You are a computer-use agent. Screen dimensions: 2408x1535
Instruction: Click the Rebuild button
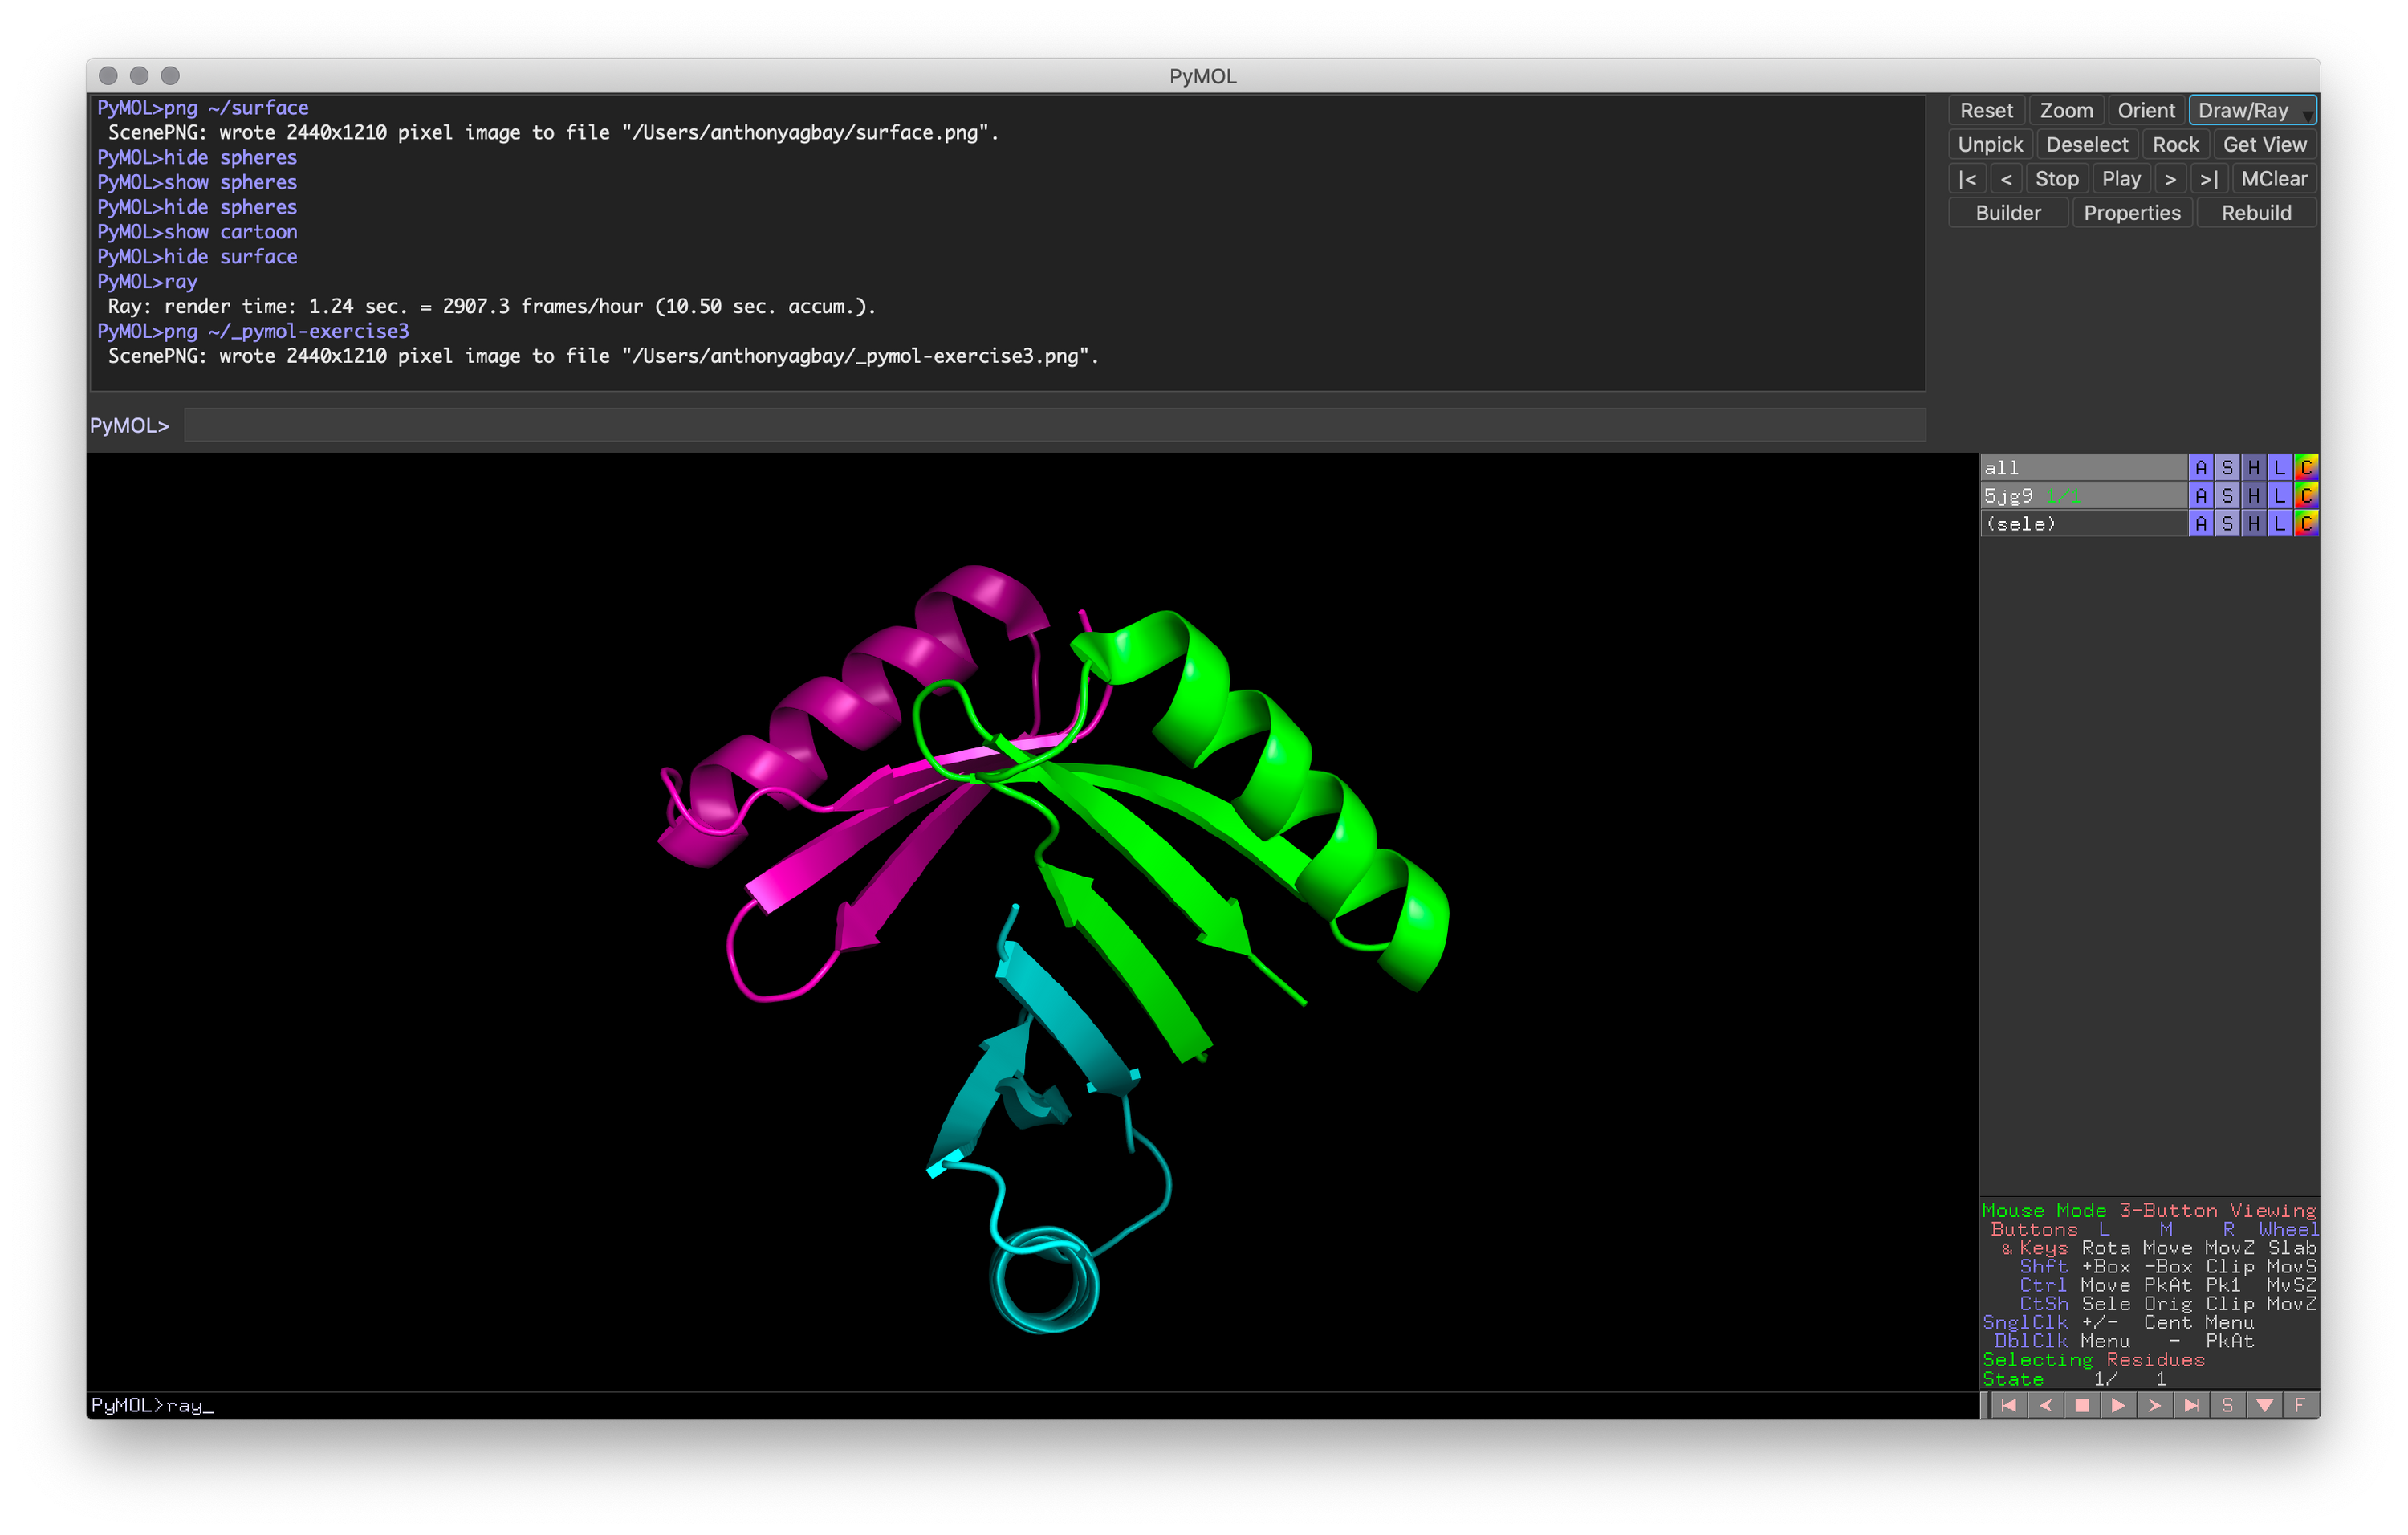pyautogui.click(x=2256, y=212)
